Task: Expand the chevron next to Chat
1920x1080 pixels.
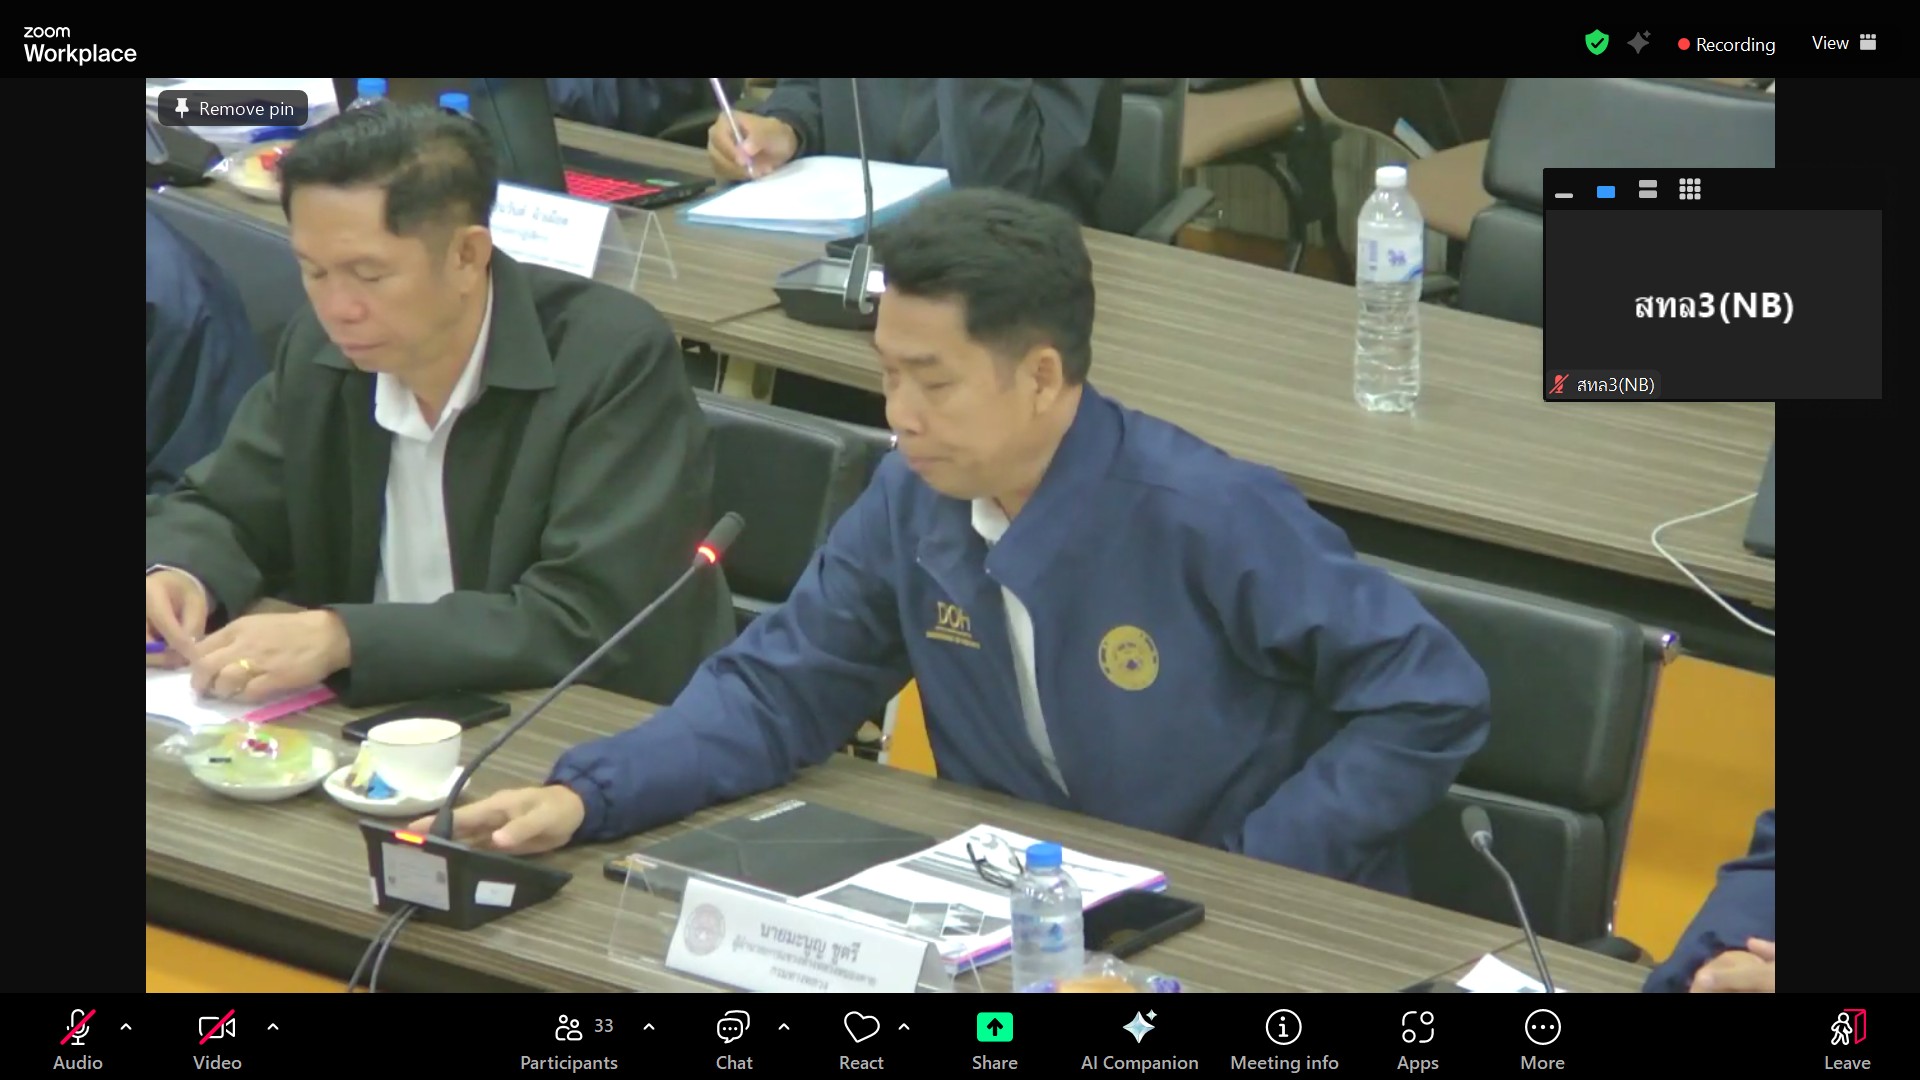Action: point(784,1027)
